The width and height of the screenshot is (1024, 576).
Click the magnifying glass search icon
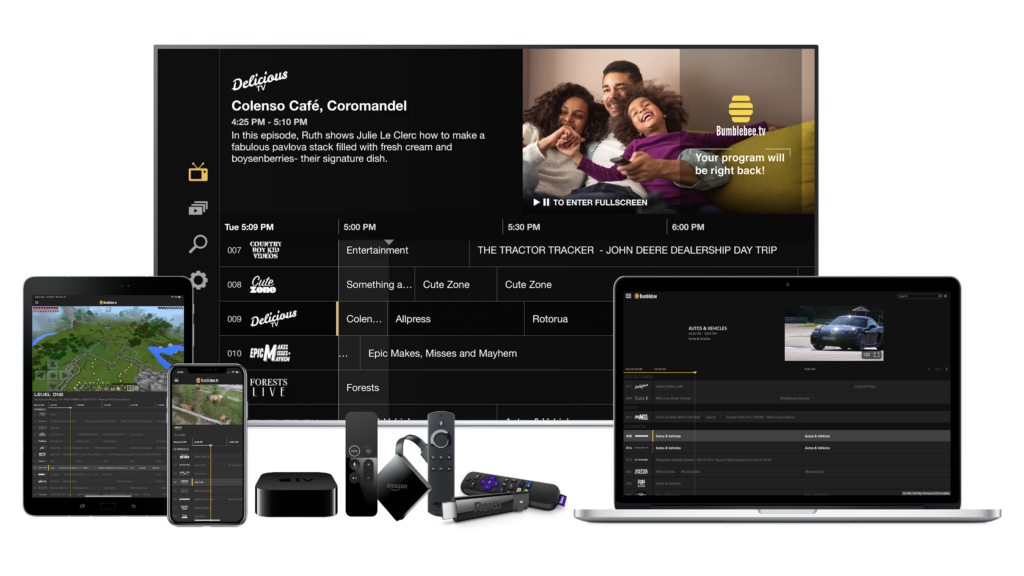(198, 244)
